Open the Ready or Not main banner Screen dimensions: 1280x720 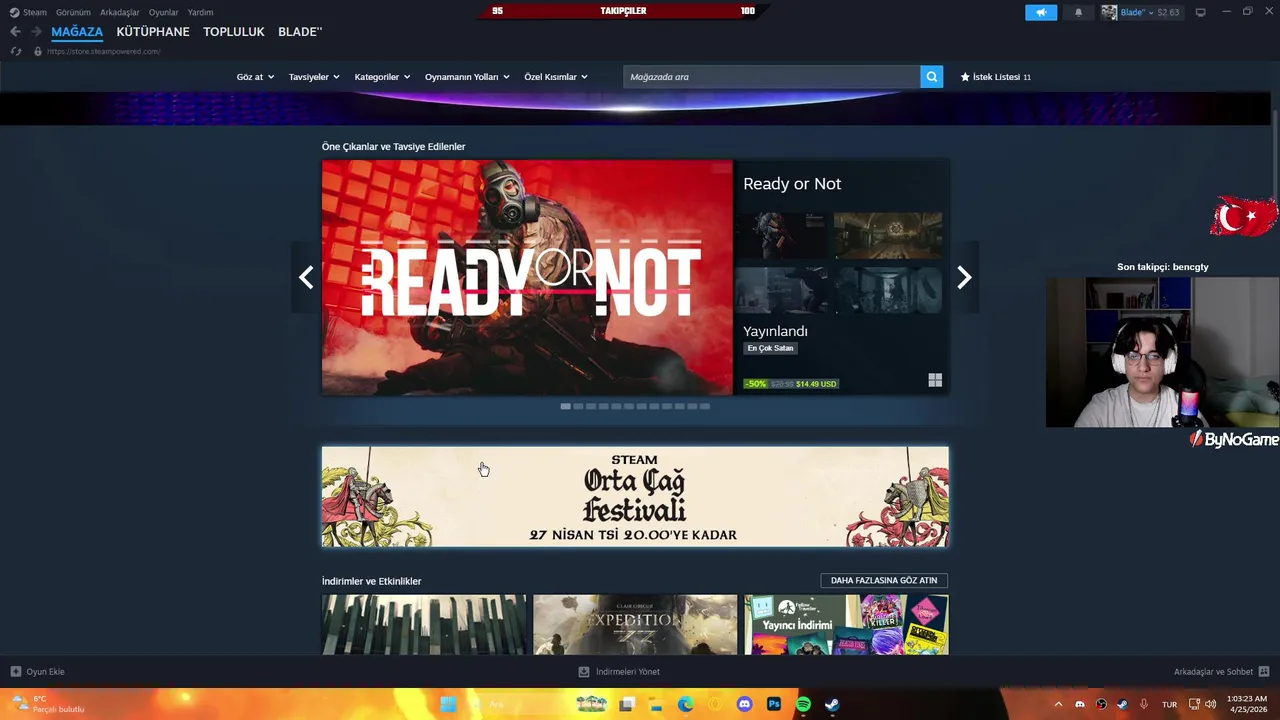527,278
